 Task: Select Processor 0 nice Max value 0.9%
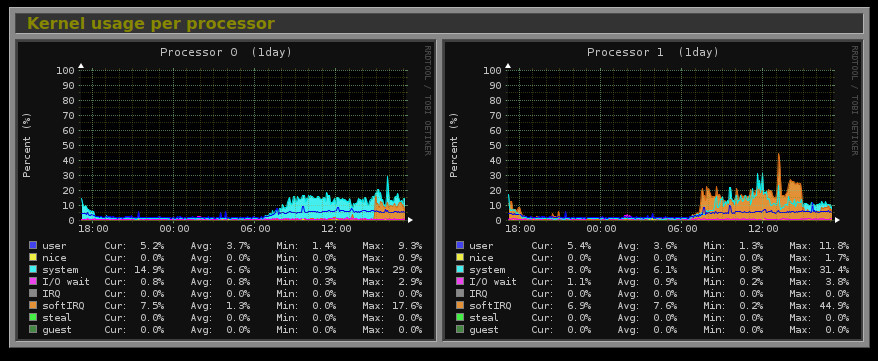(410, 257)
